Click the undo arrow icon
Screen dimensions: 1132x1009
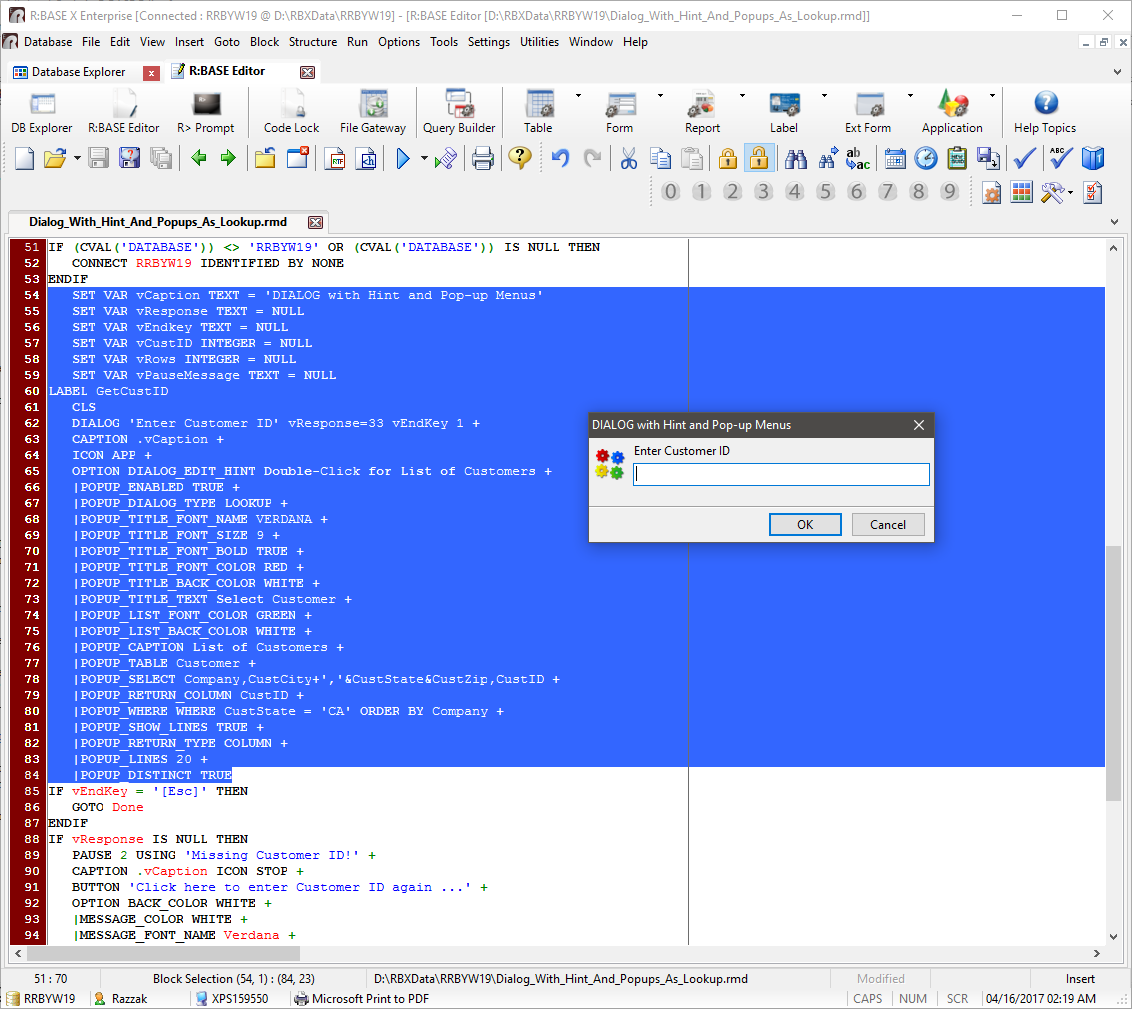[x=561, y=158]
